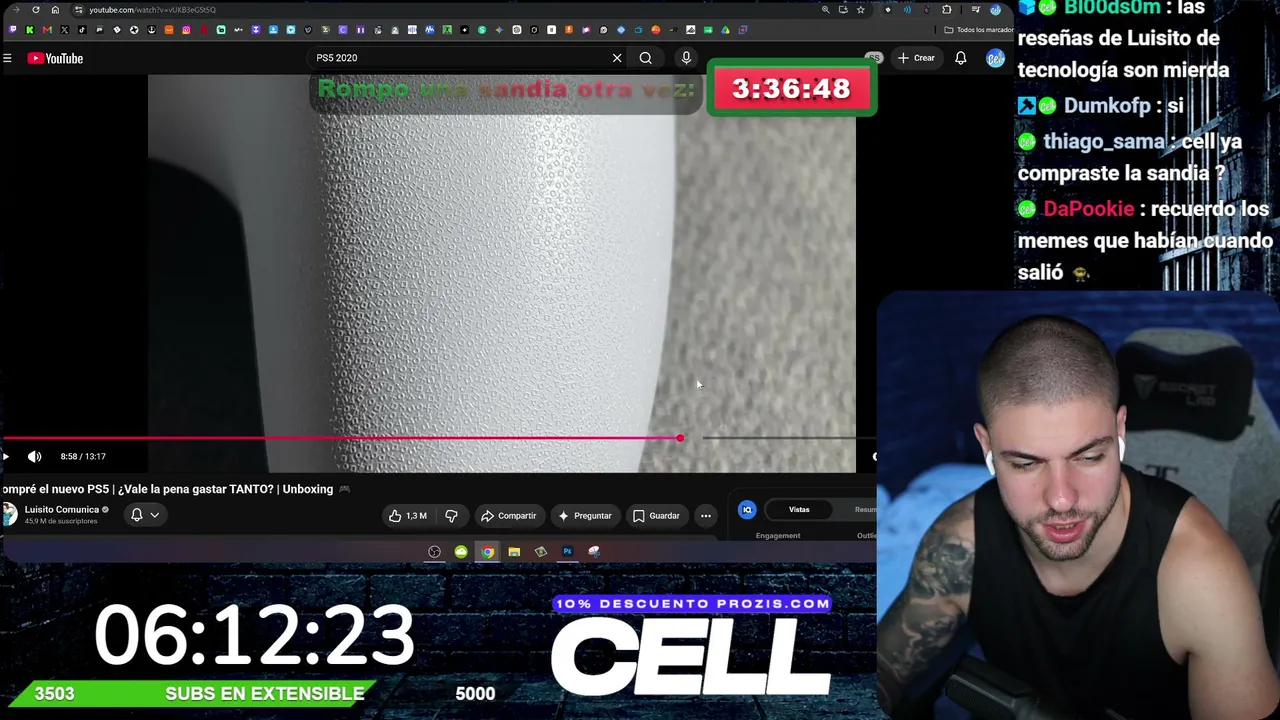Open the Preguntar AI button
This screenshot has height=720, width=1280.
coord(585,516)
